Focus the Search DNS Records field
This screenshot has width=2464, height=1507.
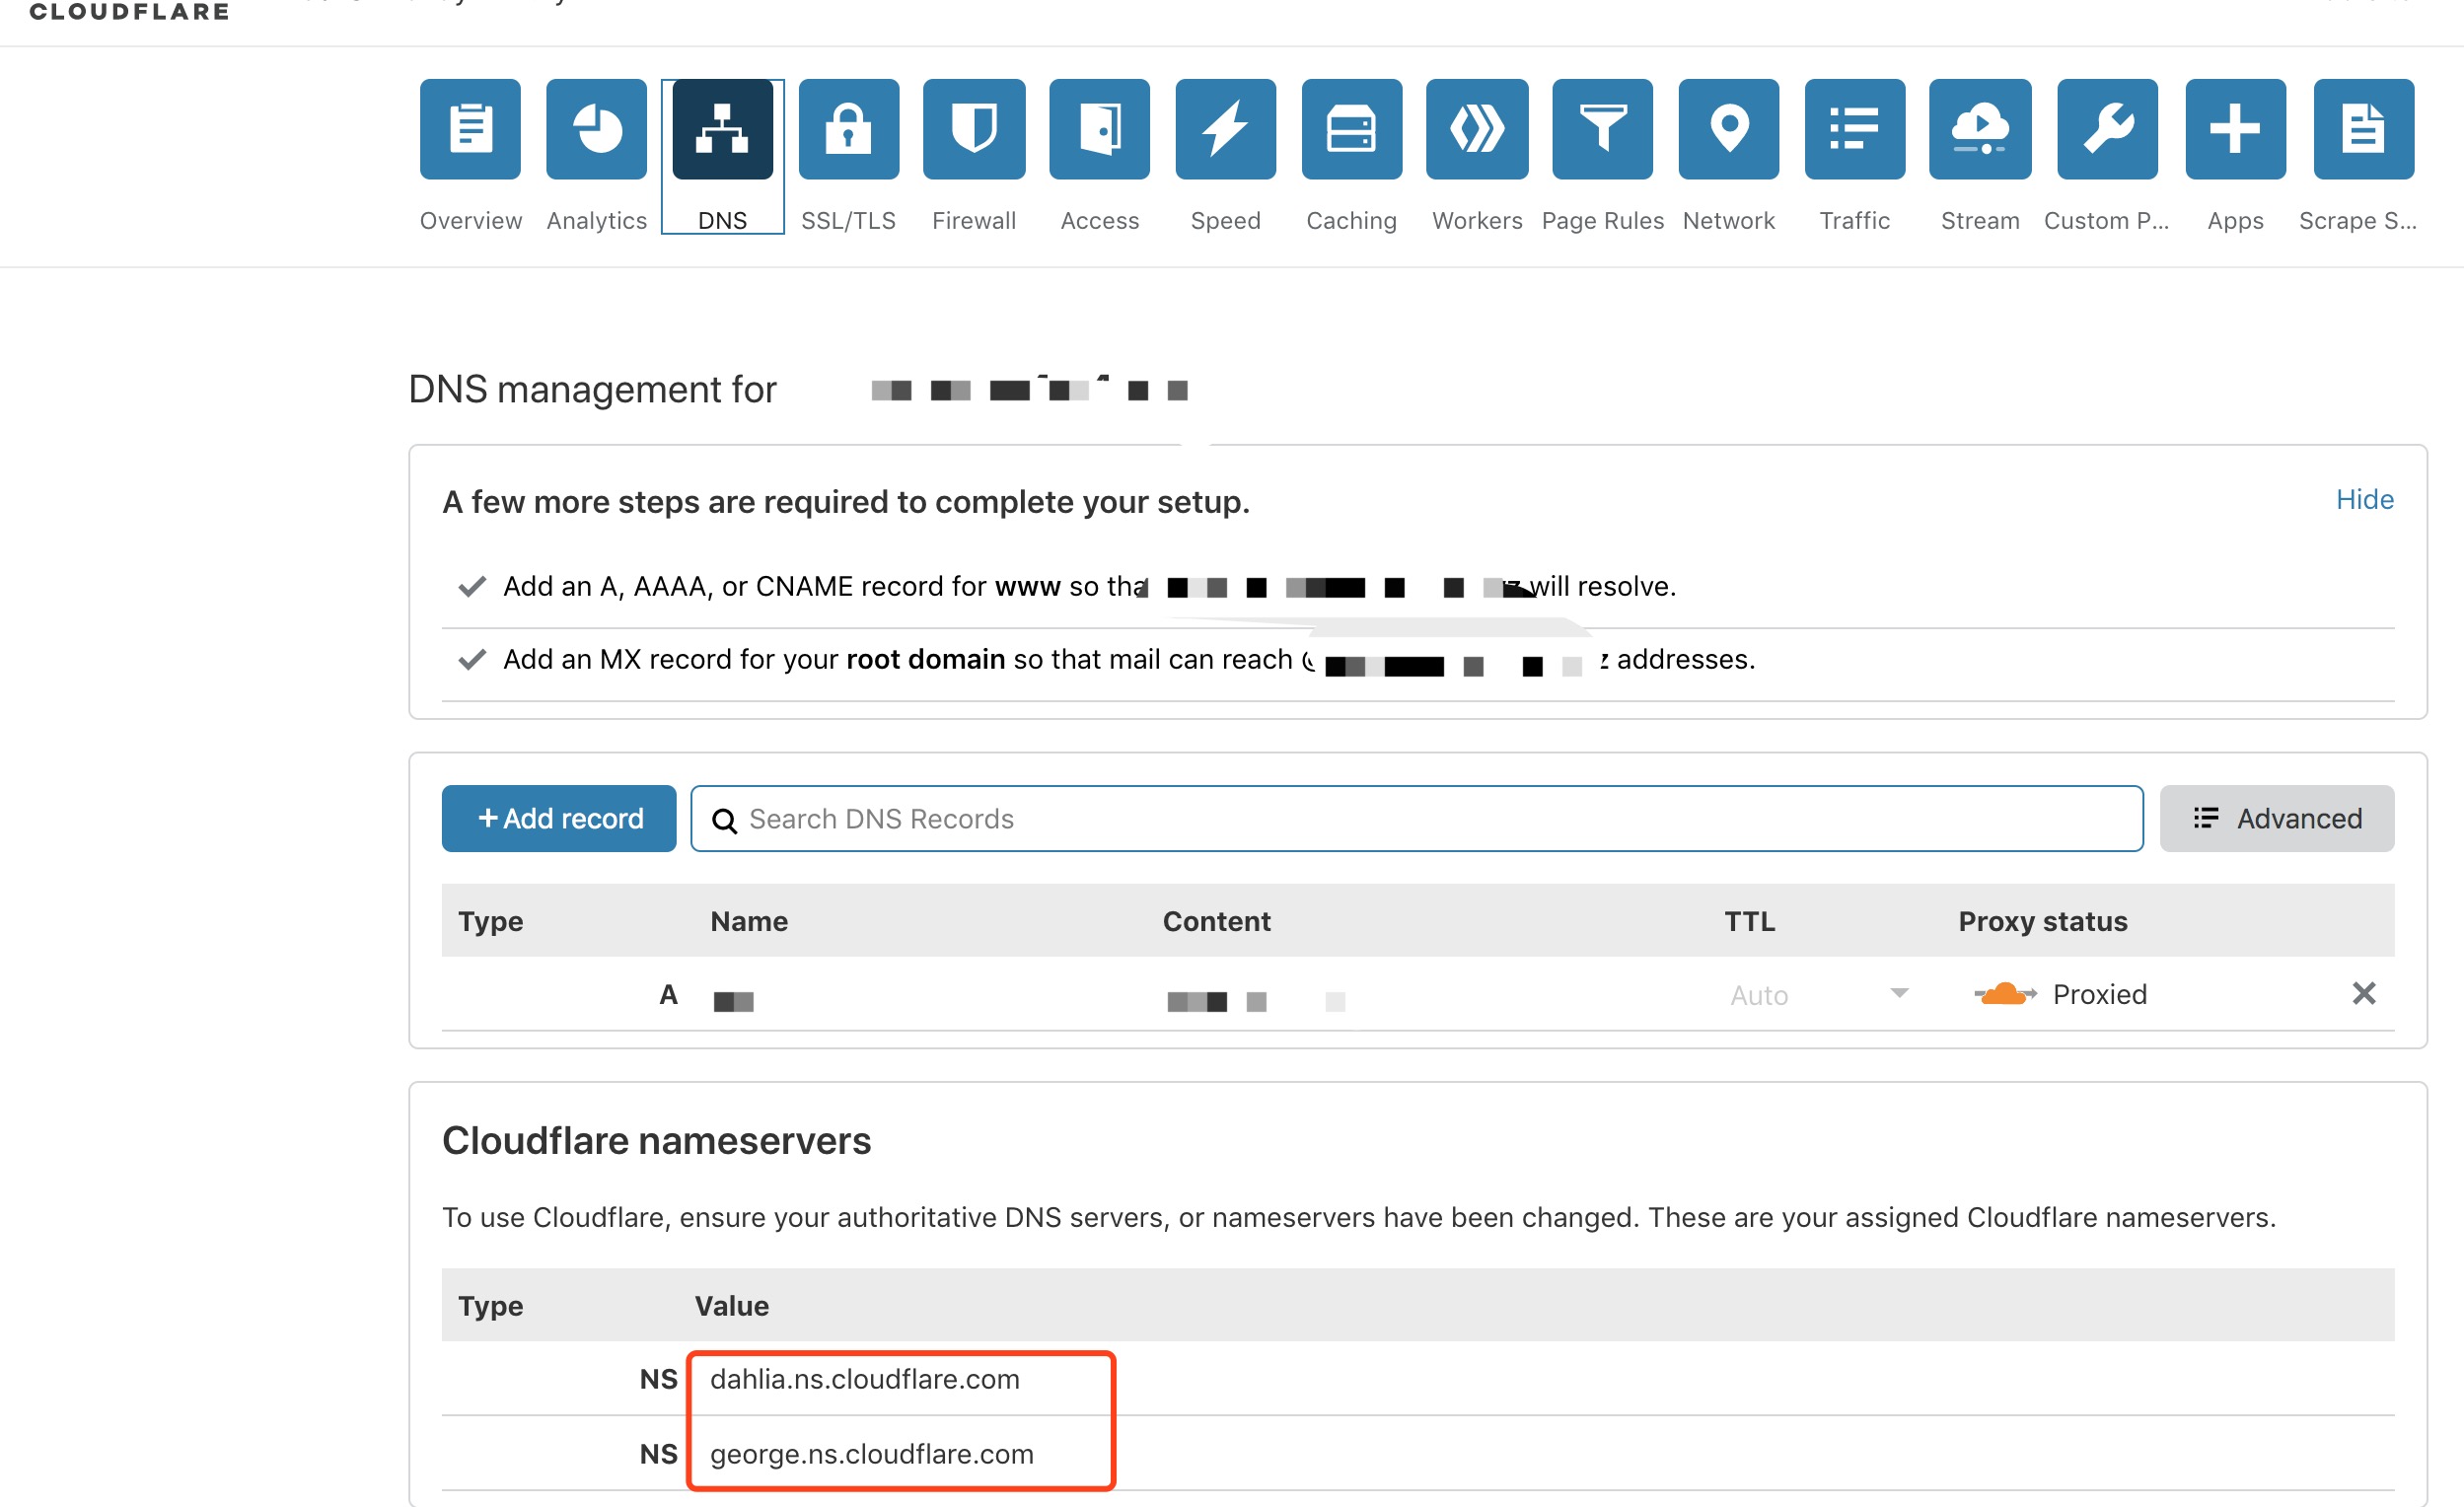(1416, 818)
